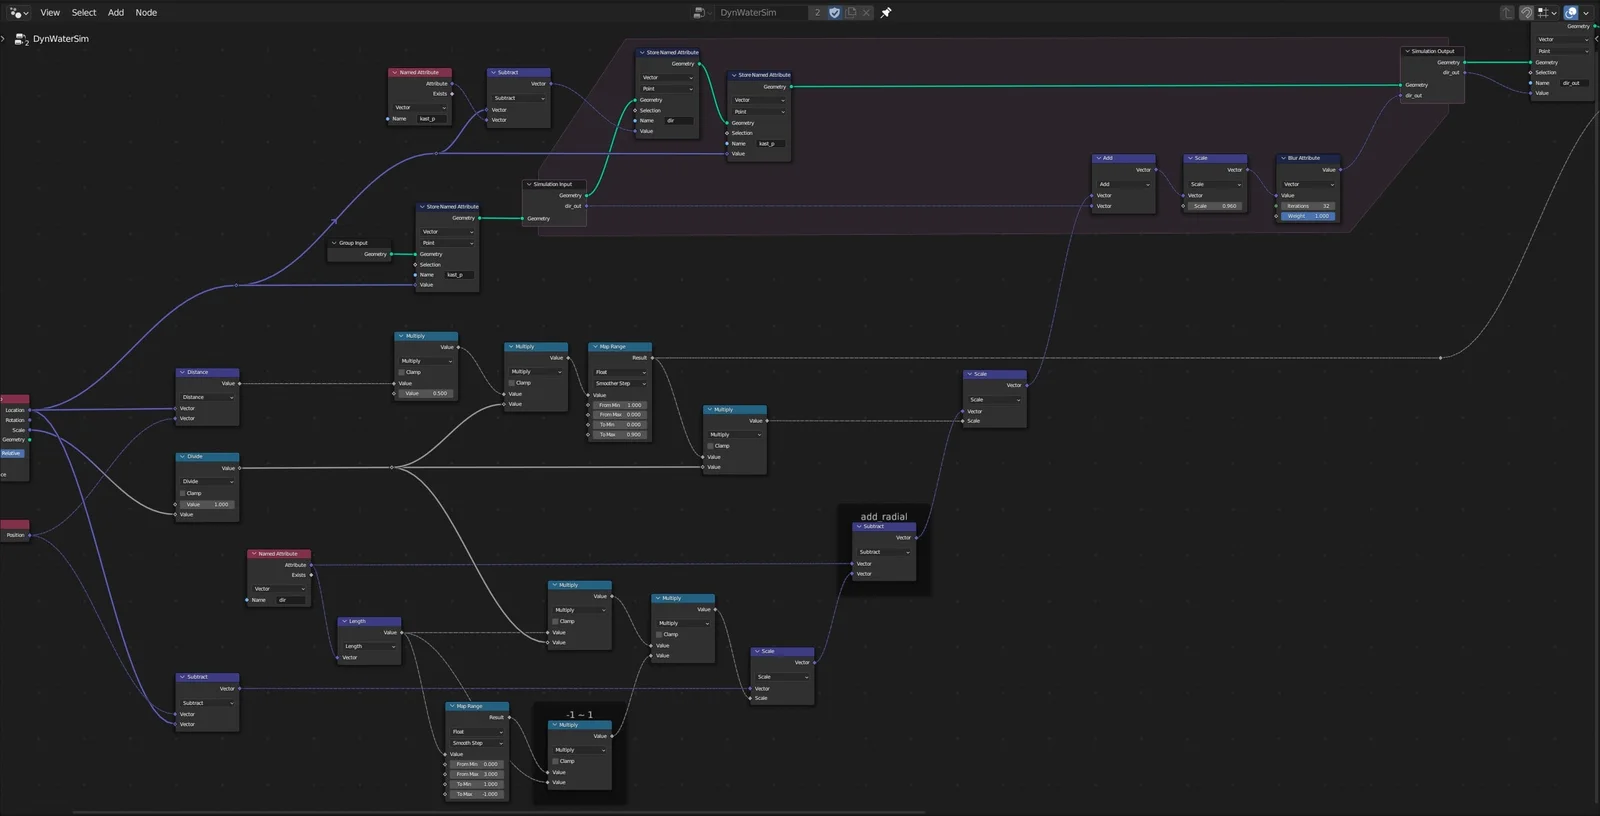The height and width of the screenshot is (816, 1600).
Task: Enable Clamp on Multiply node with 0.500 value
Action: 402,372
